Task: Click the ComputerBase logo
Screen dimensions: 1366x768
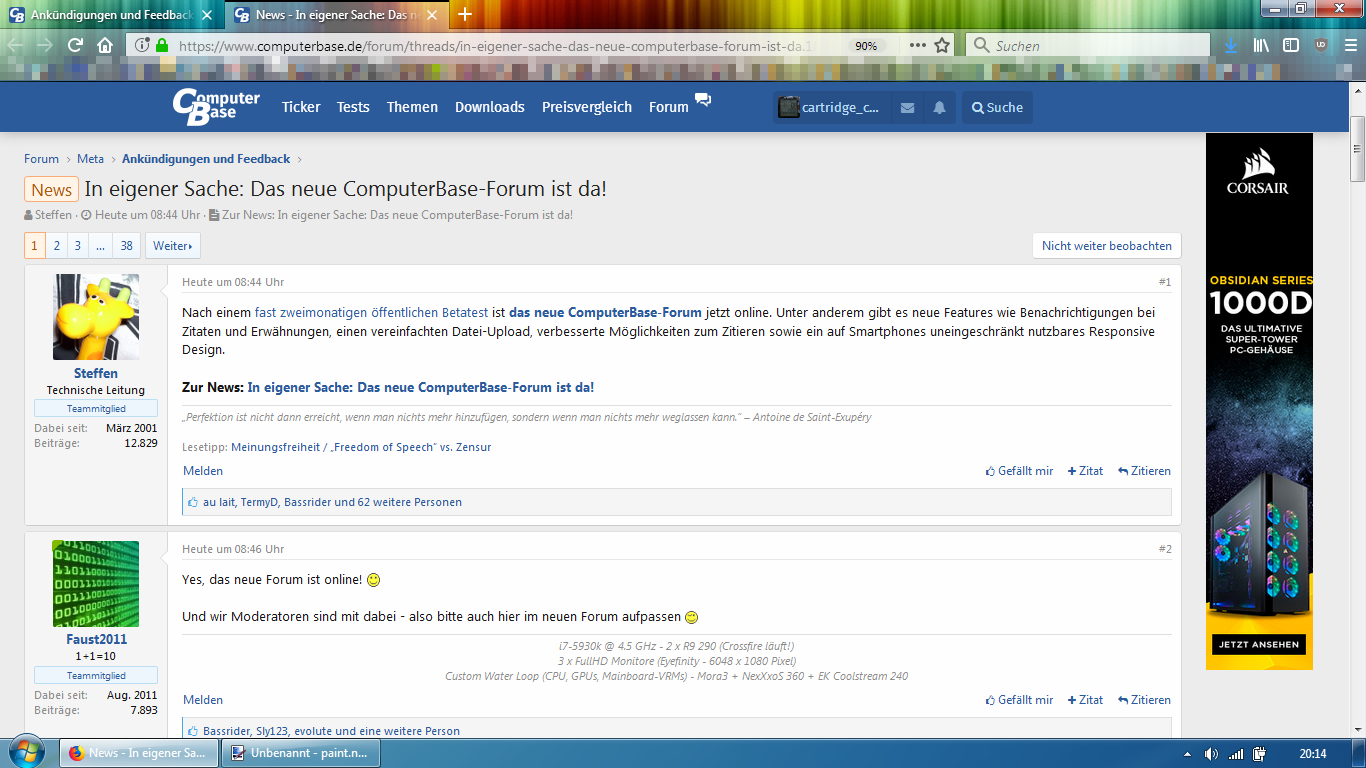Action: tap(215, 106)
